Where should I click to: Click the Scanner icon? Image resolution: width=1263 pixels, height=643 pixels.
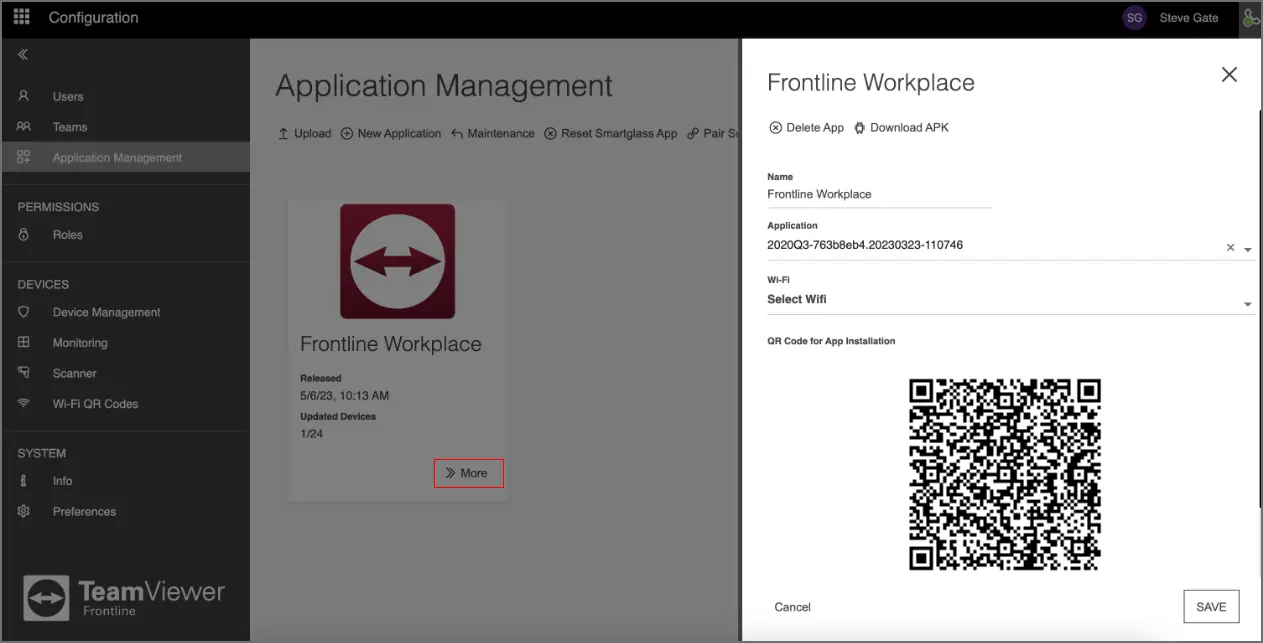[24, 373]
